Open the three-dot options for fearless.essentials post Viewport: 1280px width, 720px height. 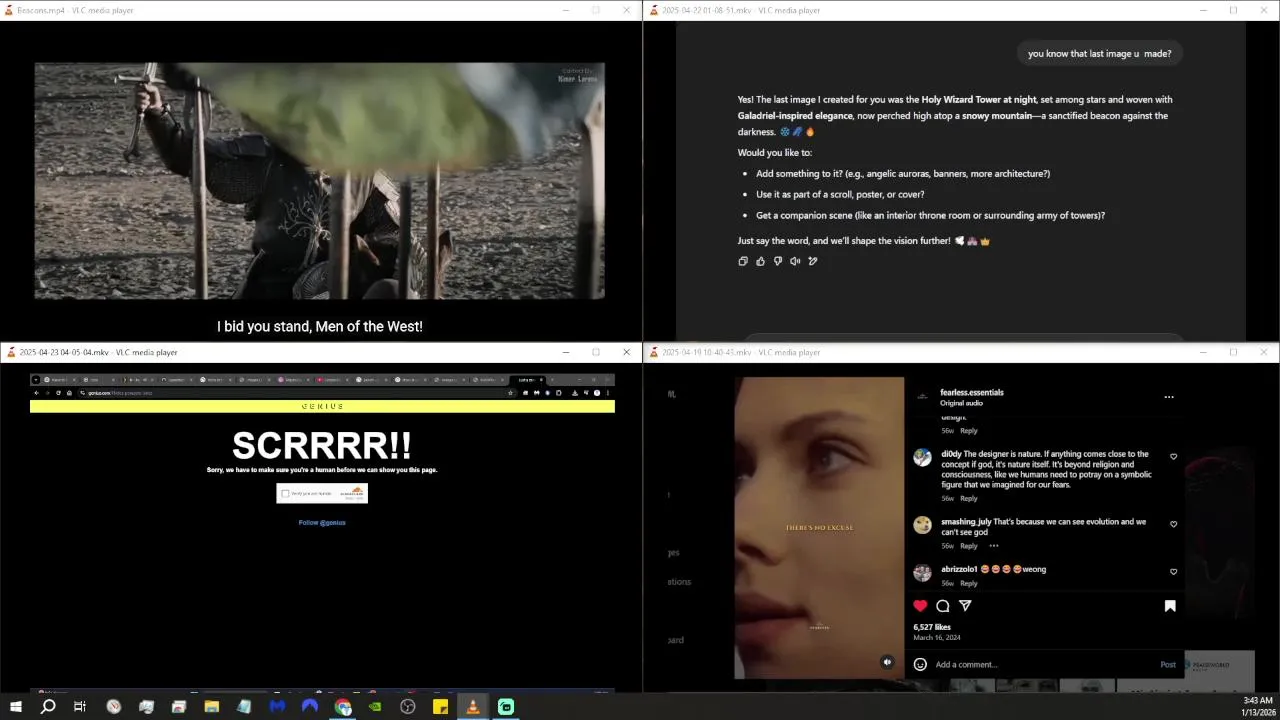tap(1168, 397)
